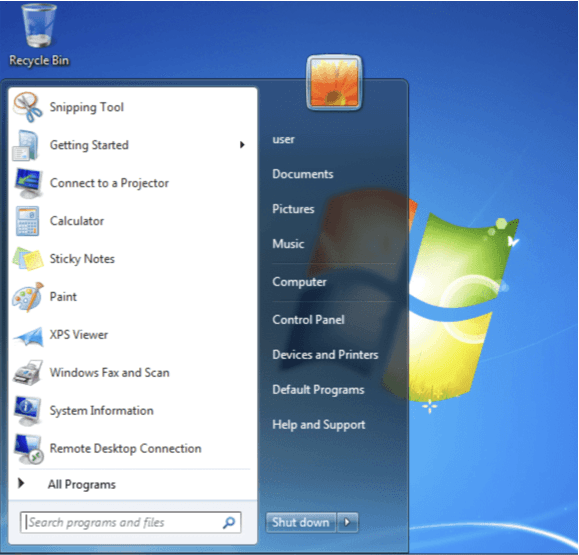Screen dimensions: 579x555
Task: Open Remote Desktop Connection entry
Action: click(126, 449)
